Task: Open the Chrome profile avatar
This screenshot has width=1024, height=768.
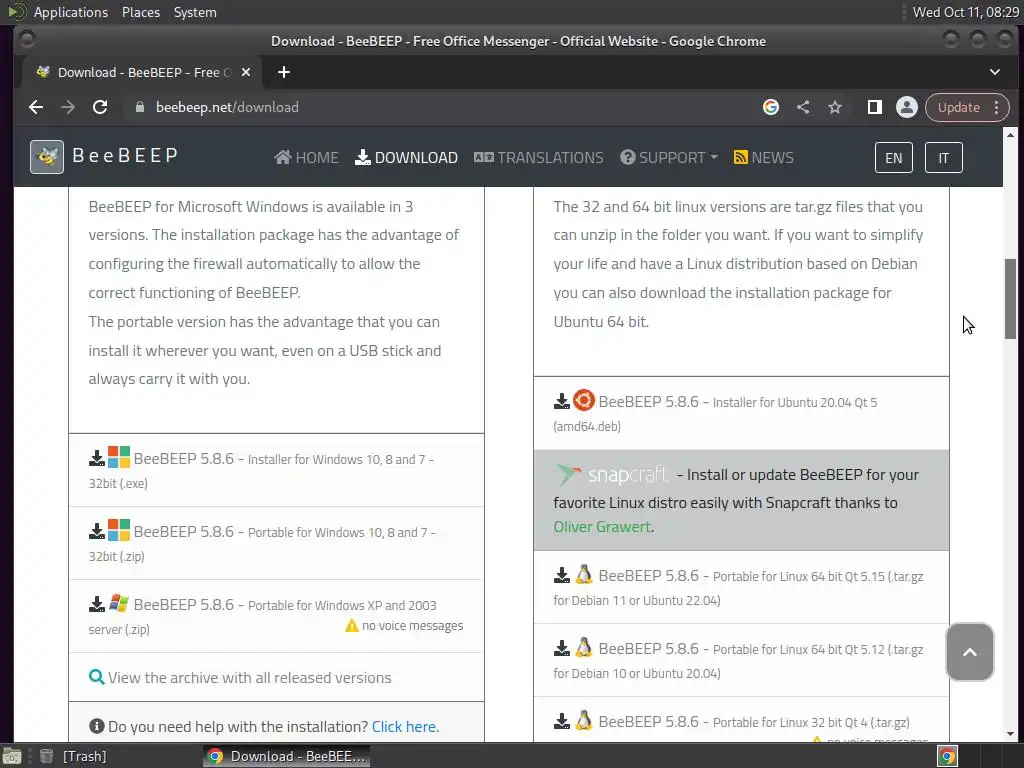Action: pyautogui.click(x=906, y=107)
